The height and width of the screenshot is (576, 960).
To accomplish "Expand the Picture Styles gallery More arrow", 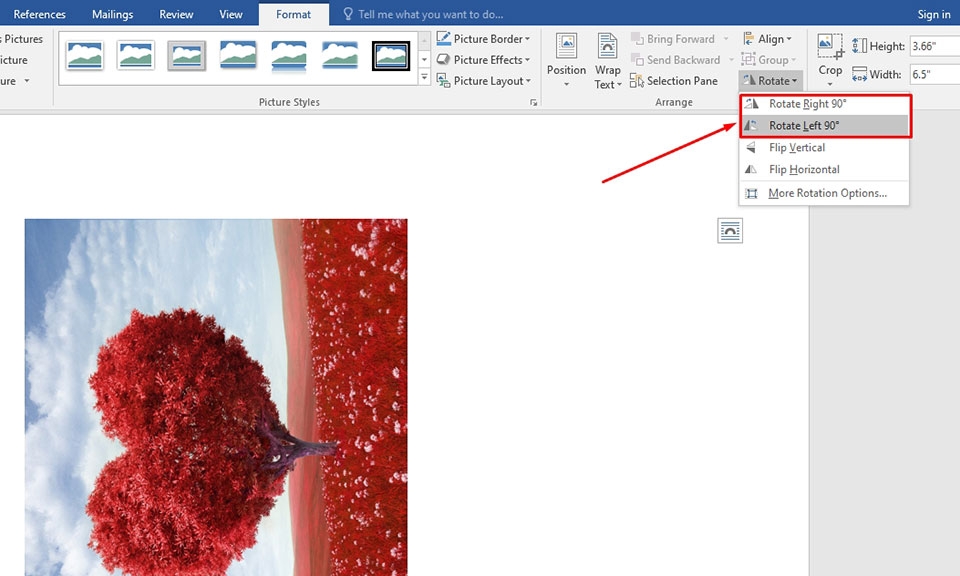I will click(424, 77).
